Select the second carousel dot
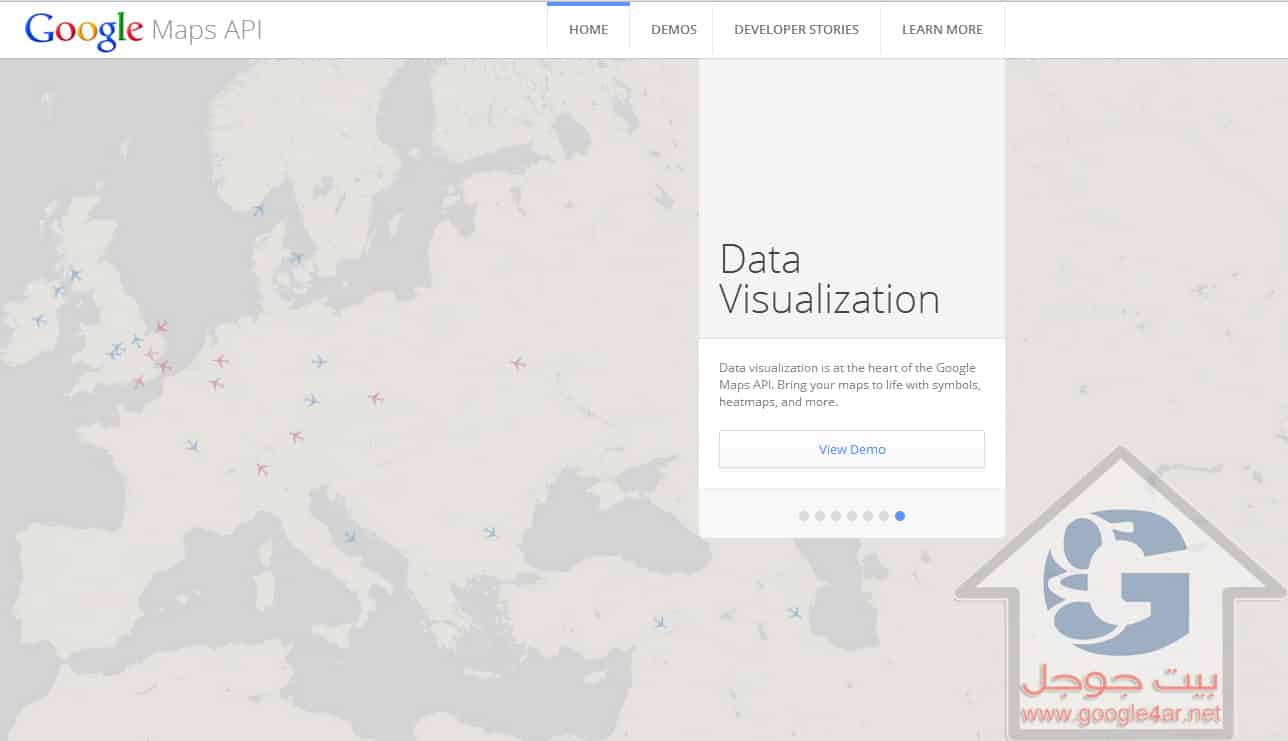 pyautogui.click(x=820, y=516)
